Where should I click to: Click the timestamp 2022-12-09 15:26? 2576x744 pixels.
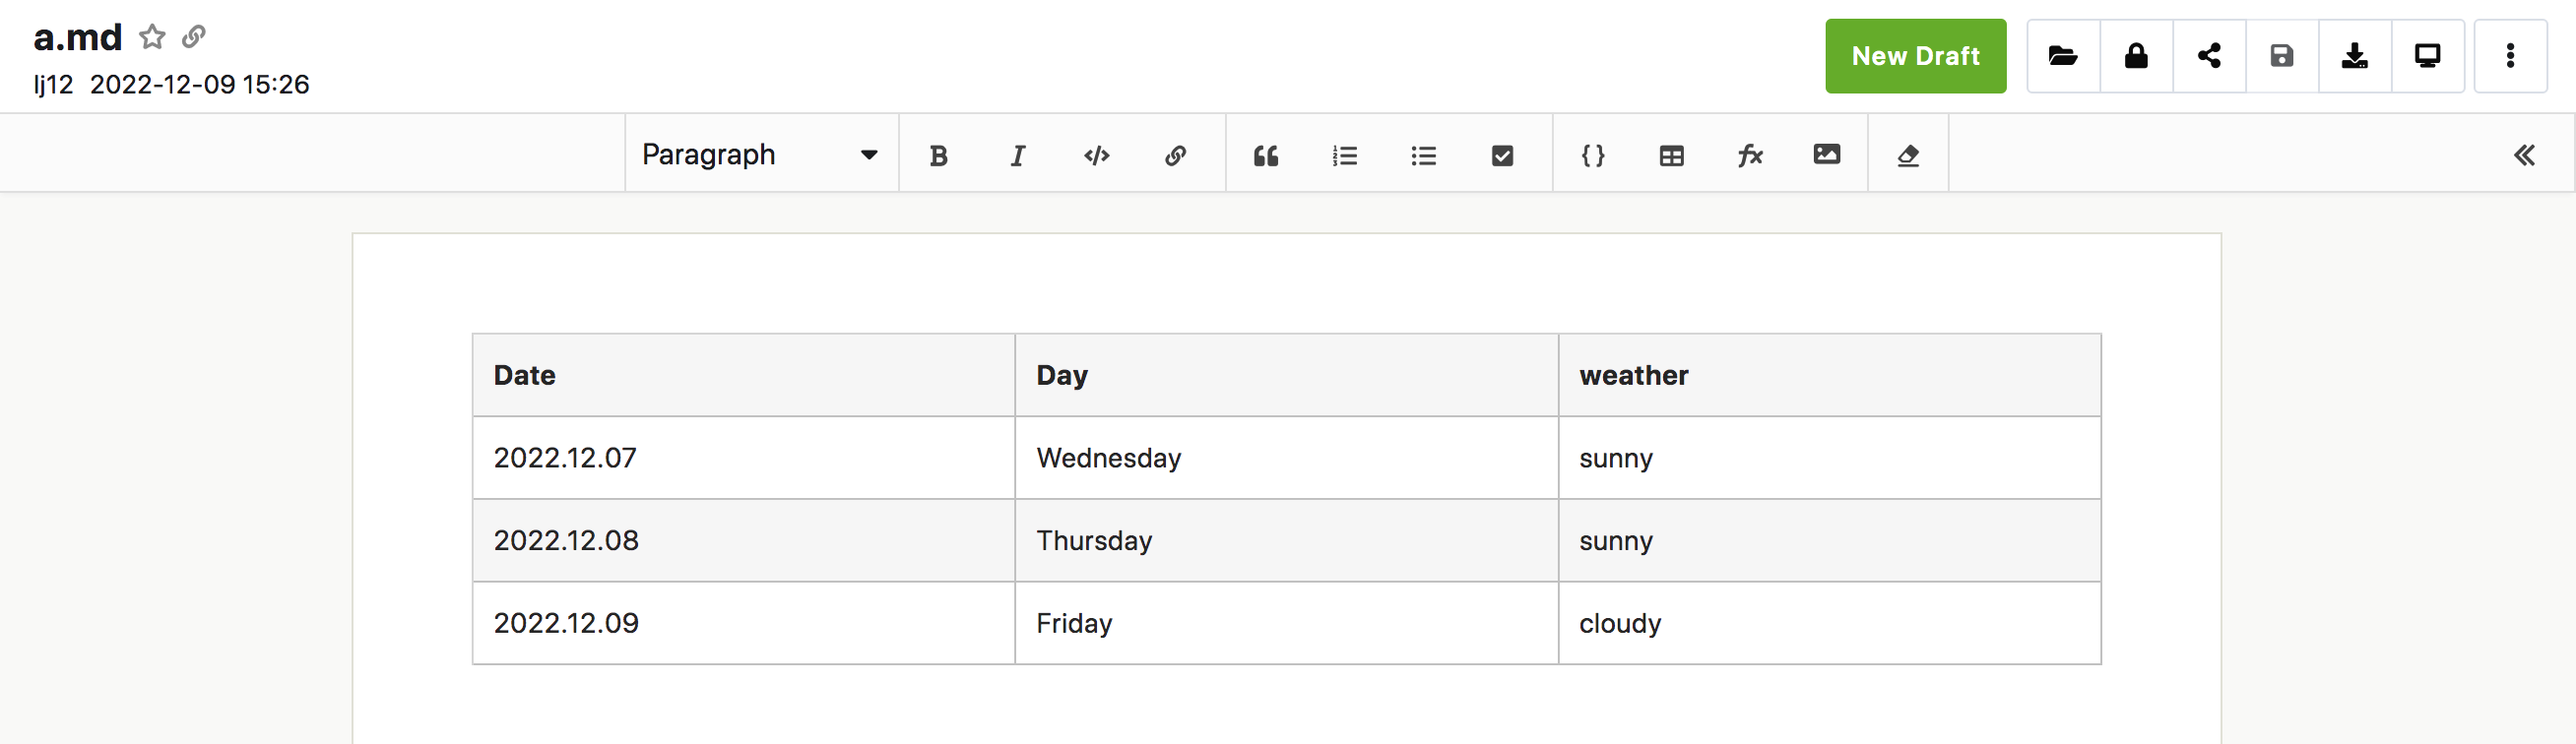200,85
